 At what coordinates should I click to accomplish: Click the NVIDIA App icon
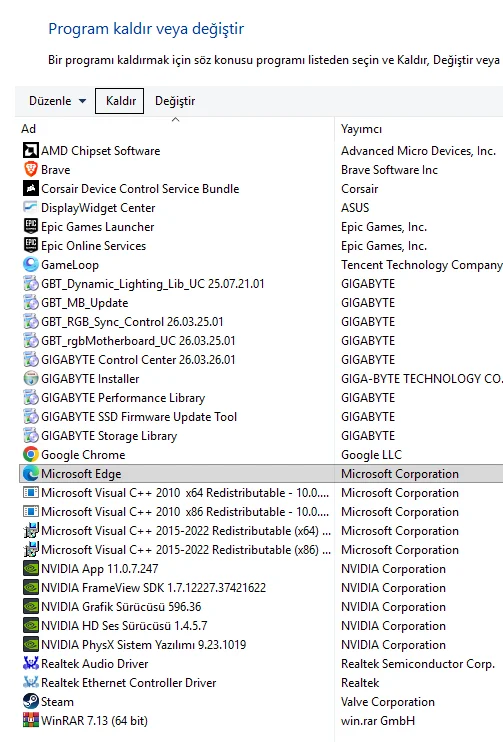[31, 568]
